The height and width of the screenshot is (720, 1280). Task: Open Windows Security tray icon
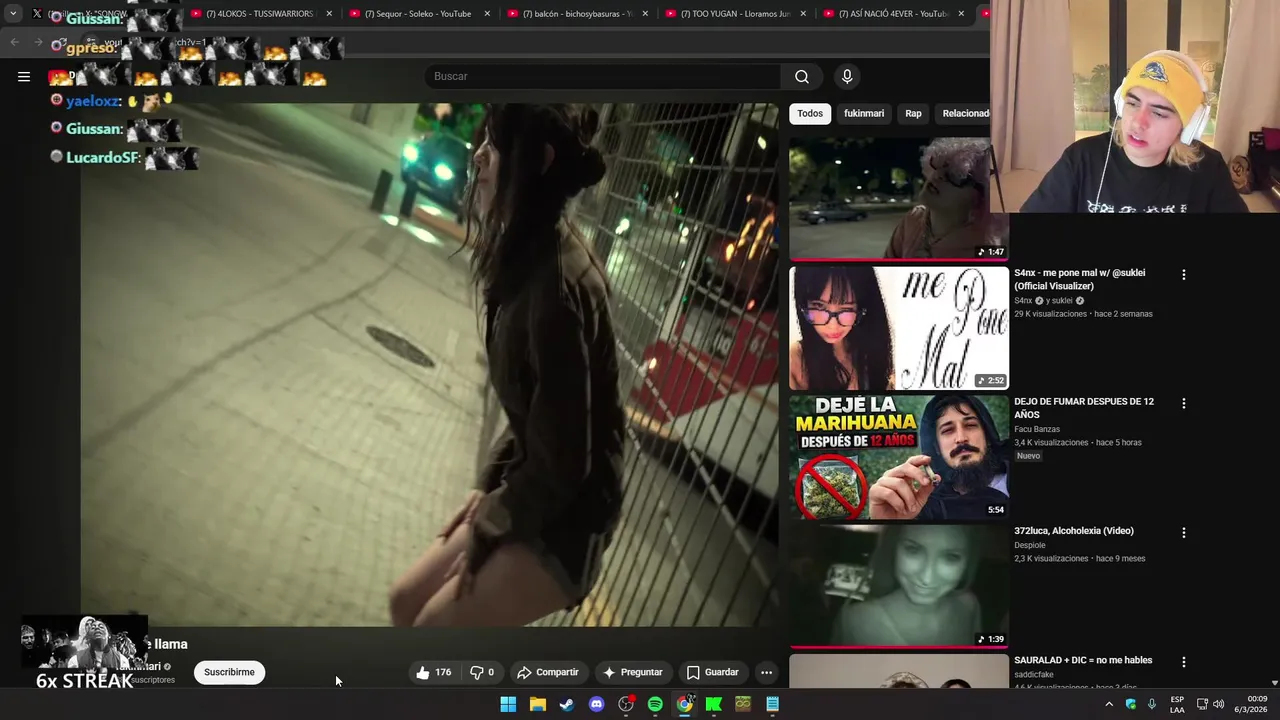pyautogui.click(x=1131, y=704)
